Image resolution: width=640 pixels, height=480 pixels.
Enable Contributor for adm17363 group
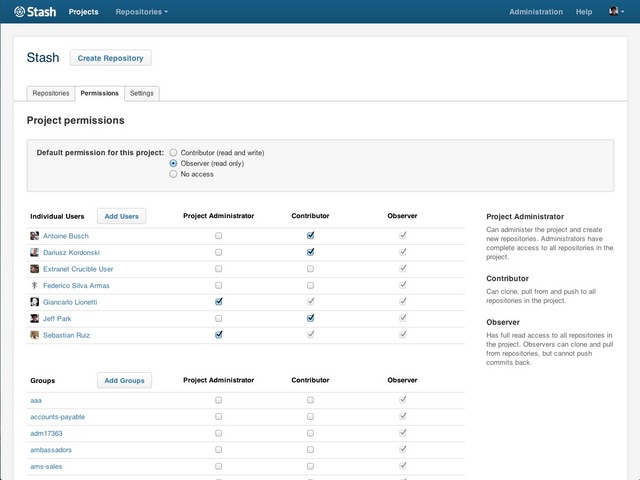pos(311,433)
